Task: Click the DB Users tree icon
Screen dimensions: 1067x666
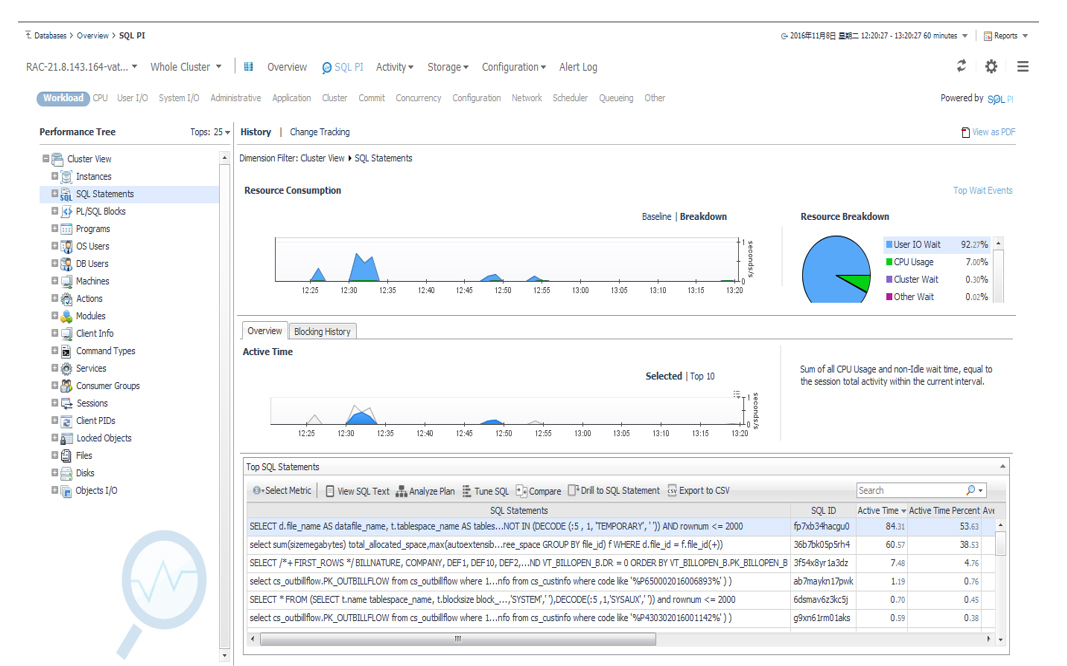Action: 66,264
